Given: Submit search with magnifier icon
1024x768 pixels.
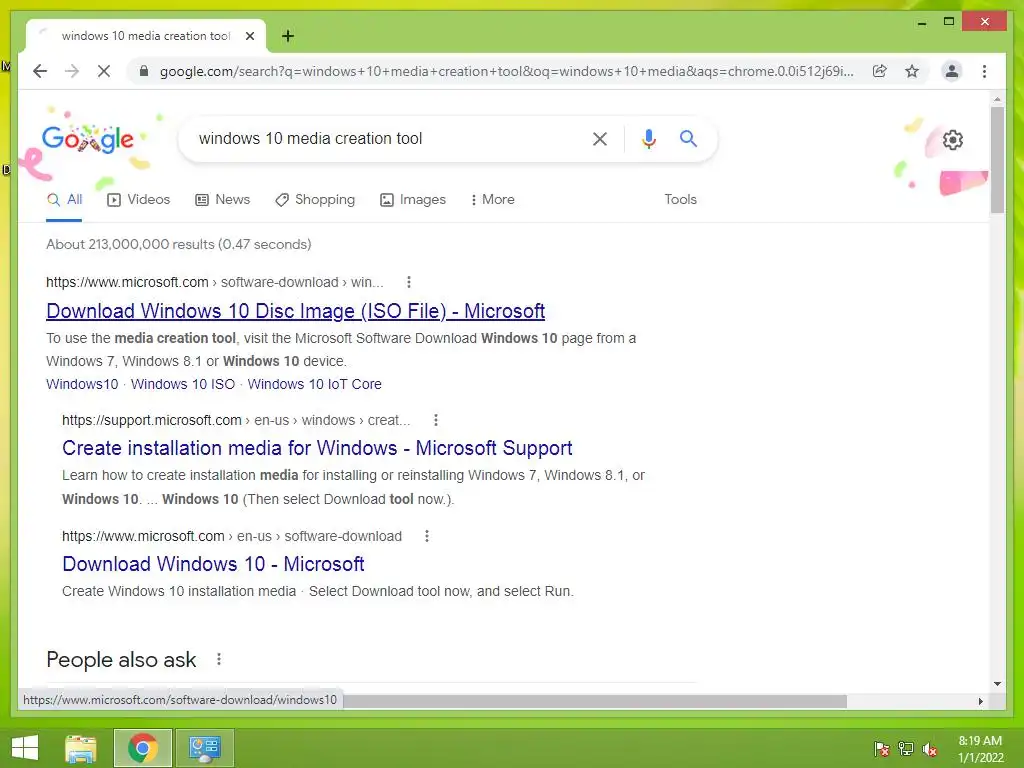Looking at the screenshot, I should [688, 138].
